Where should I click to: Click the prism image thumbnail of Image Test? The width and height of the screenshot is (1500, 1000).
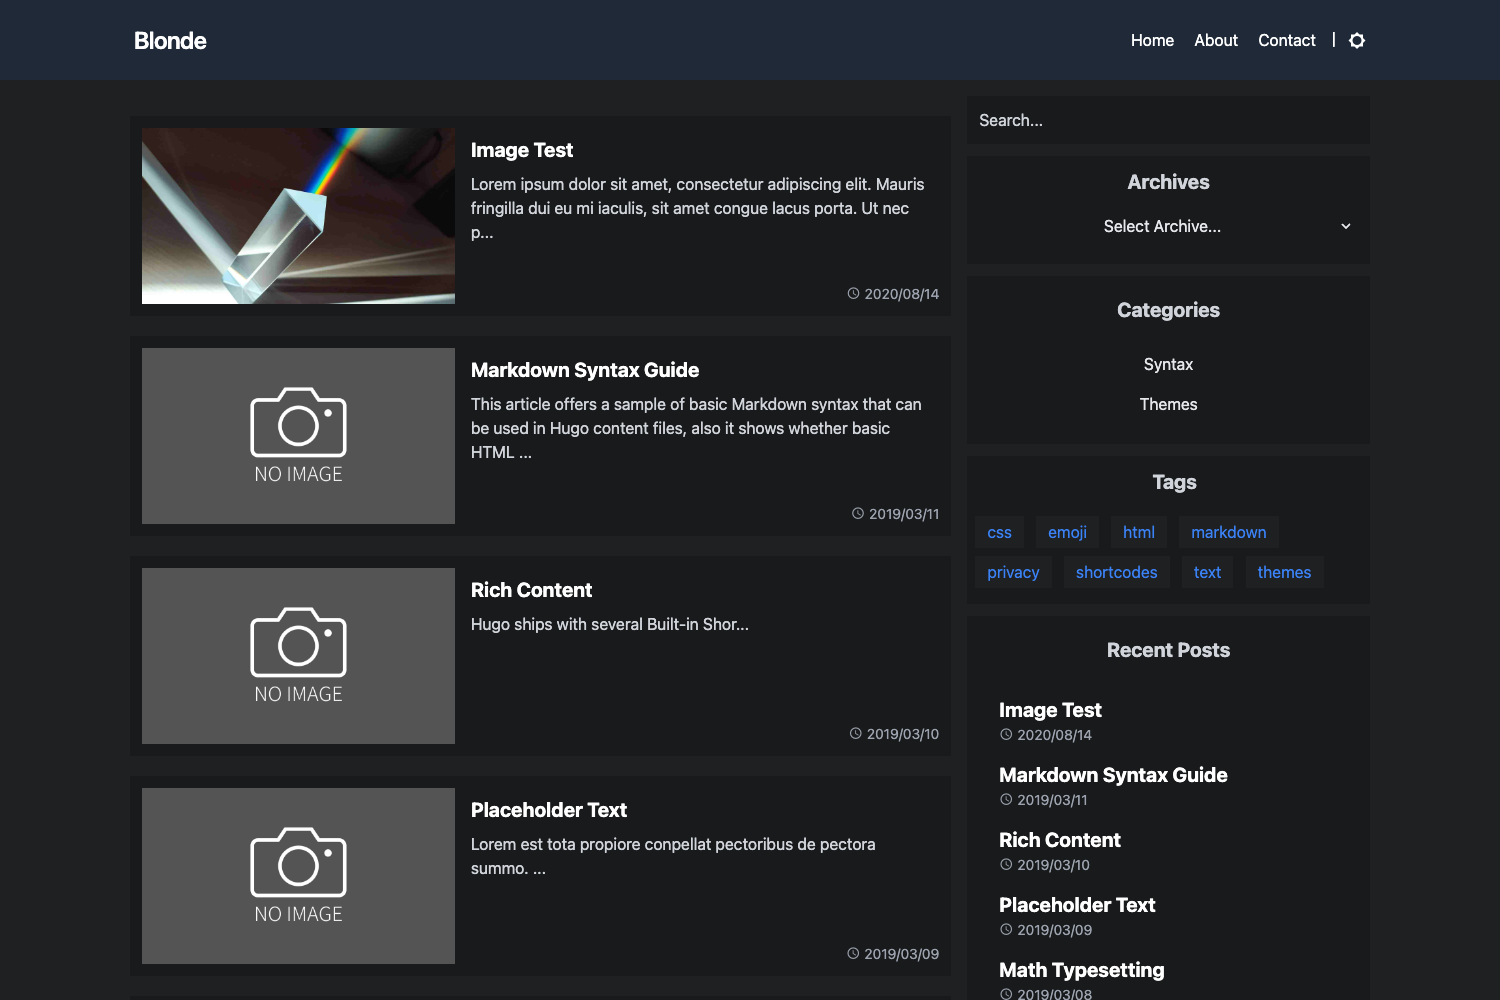[297, 215]
